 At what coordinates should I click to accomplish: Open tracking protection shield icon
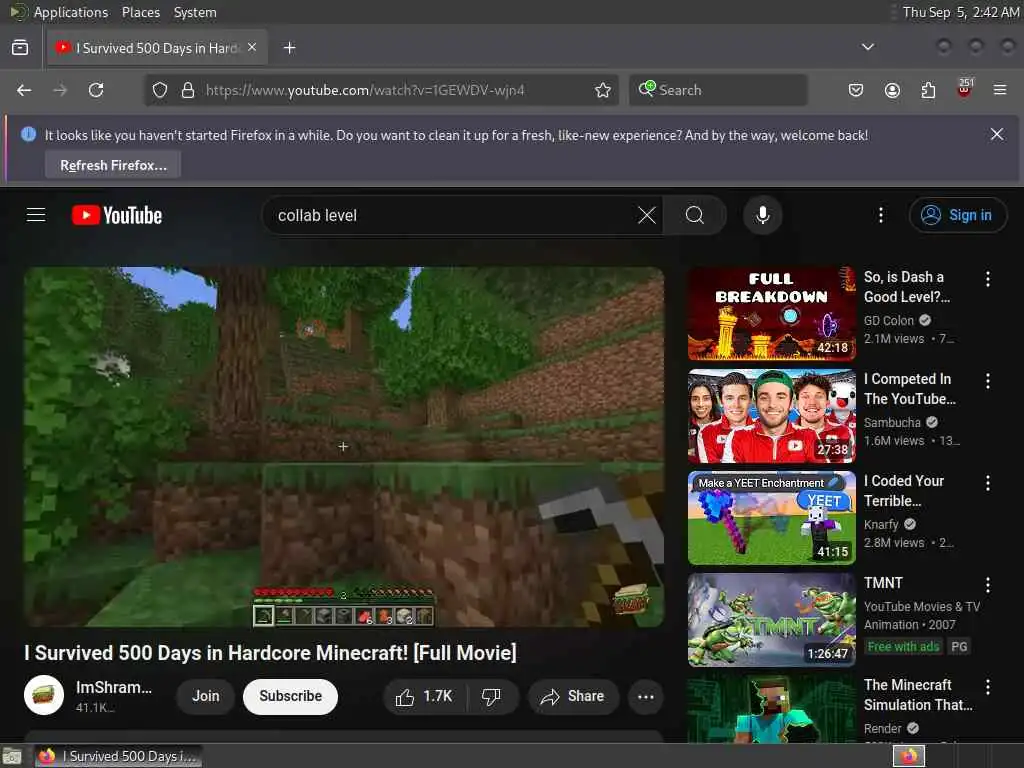[160, 90]
